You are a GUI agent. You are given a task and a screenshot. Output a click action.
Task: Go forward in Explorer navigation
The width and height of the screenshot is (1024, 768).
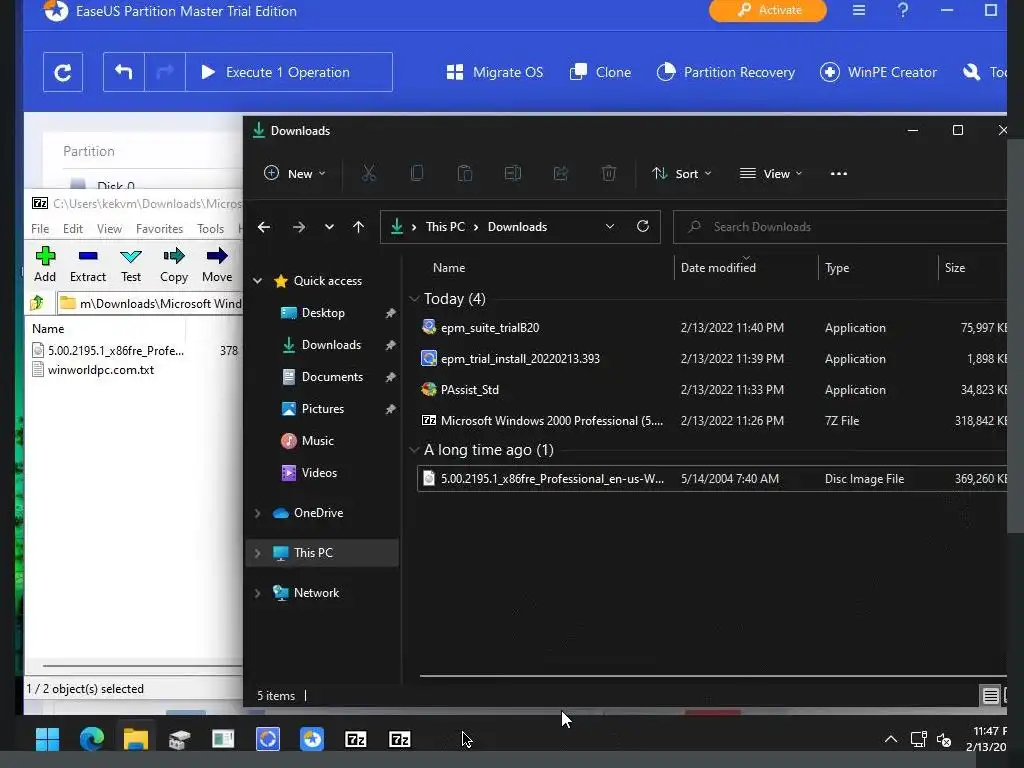point(298,227)
